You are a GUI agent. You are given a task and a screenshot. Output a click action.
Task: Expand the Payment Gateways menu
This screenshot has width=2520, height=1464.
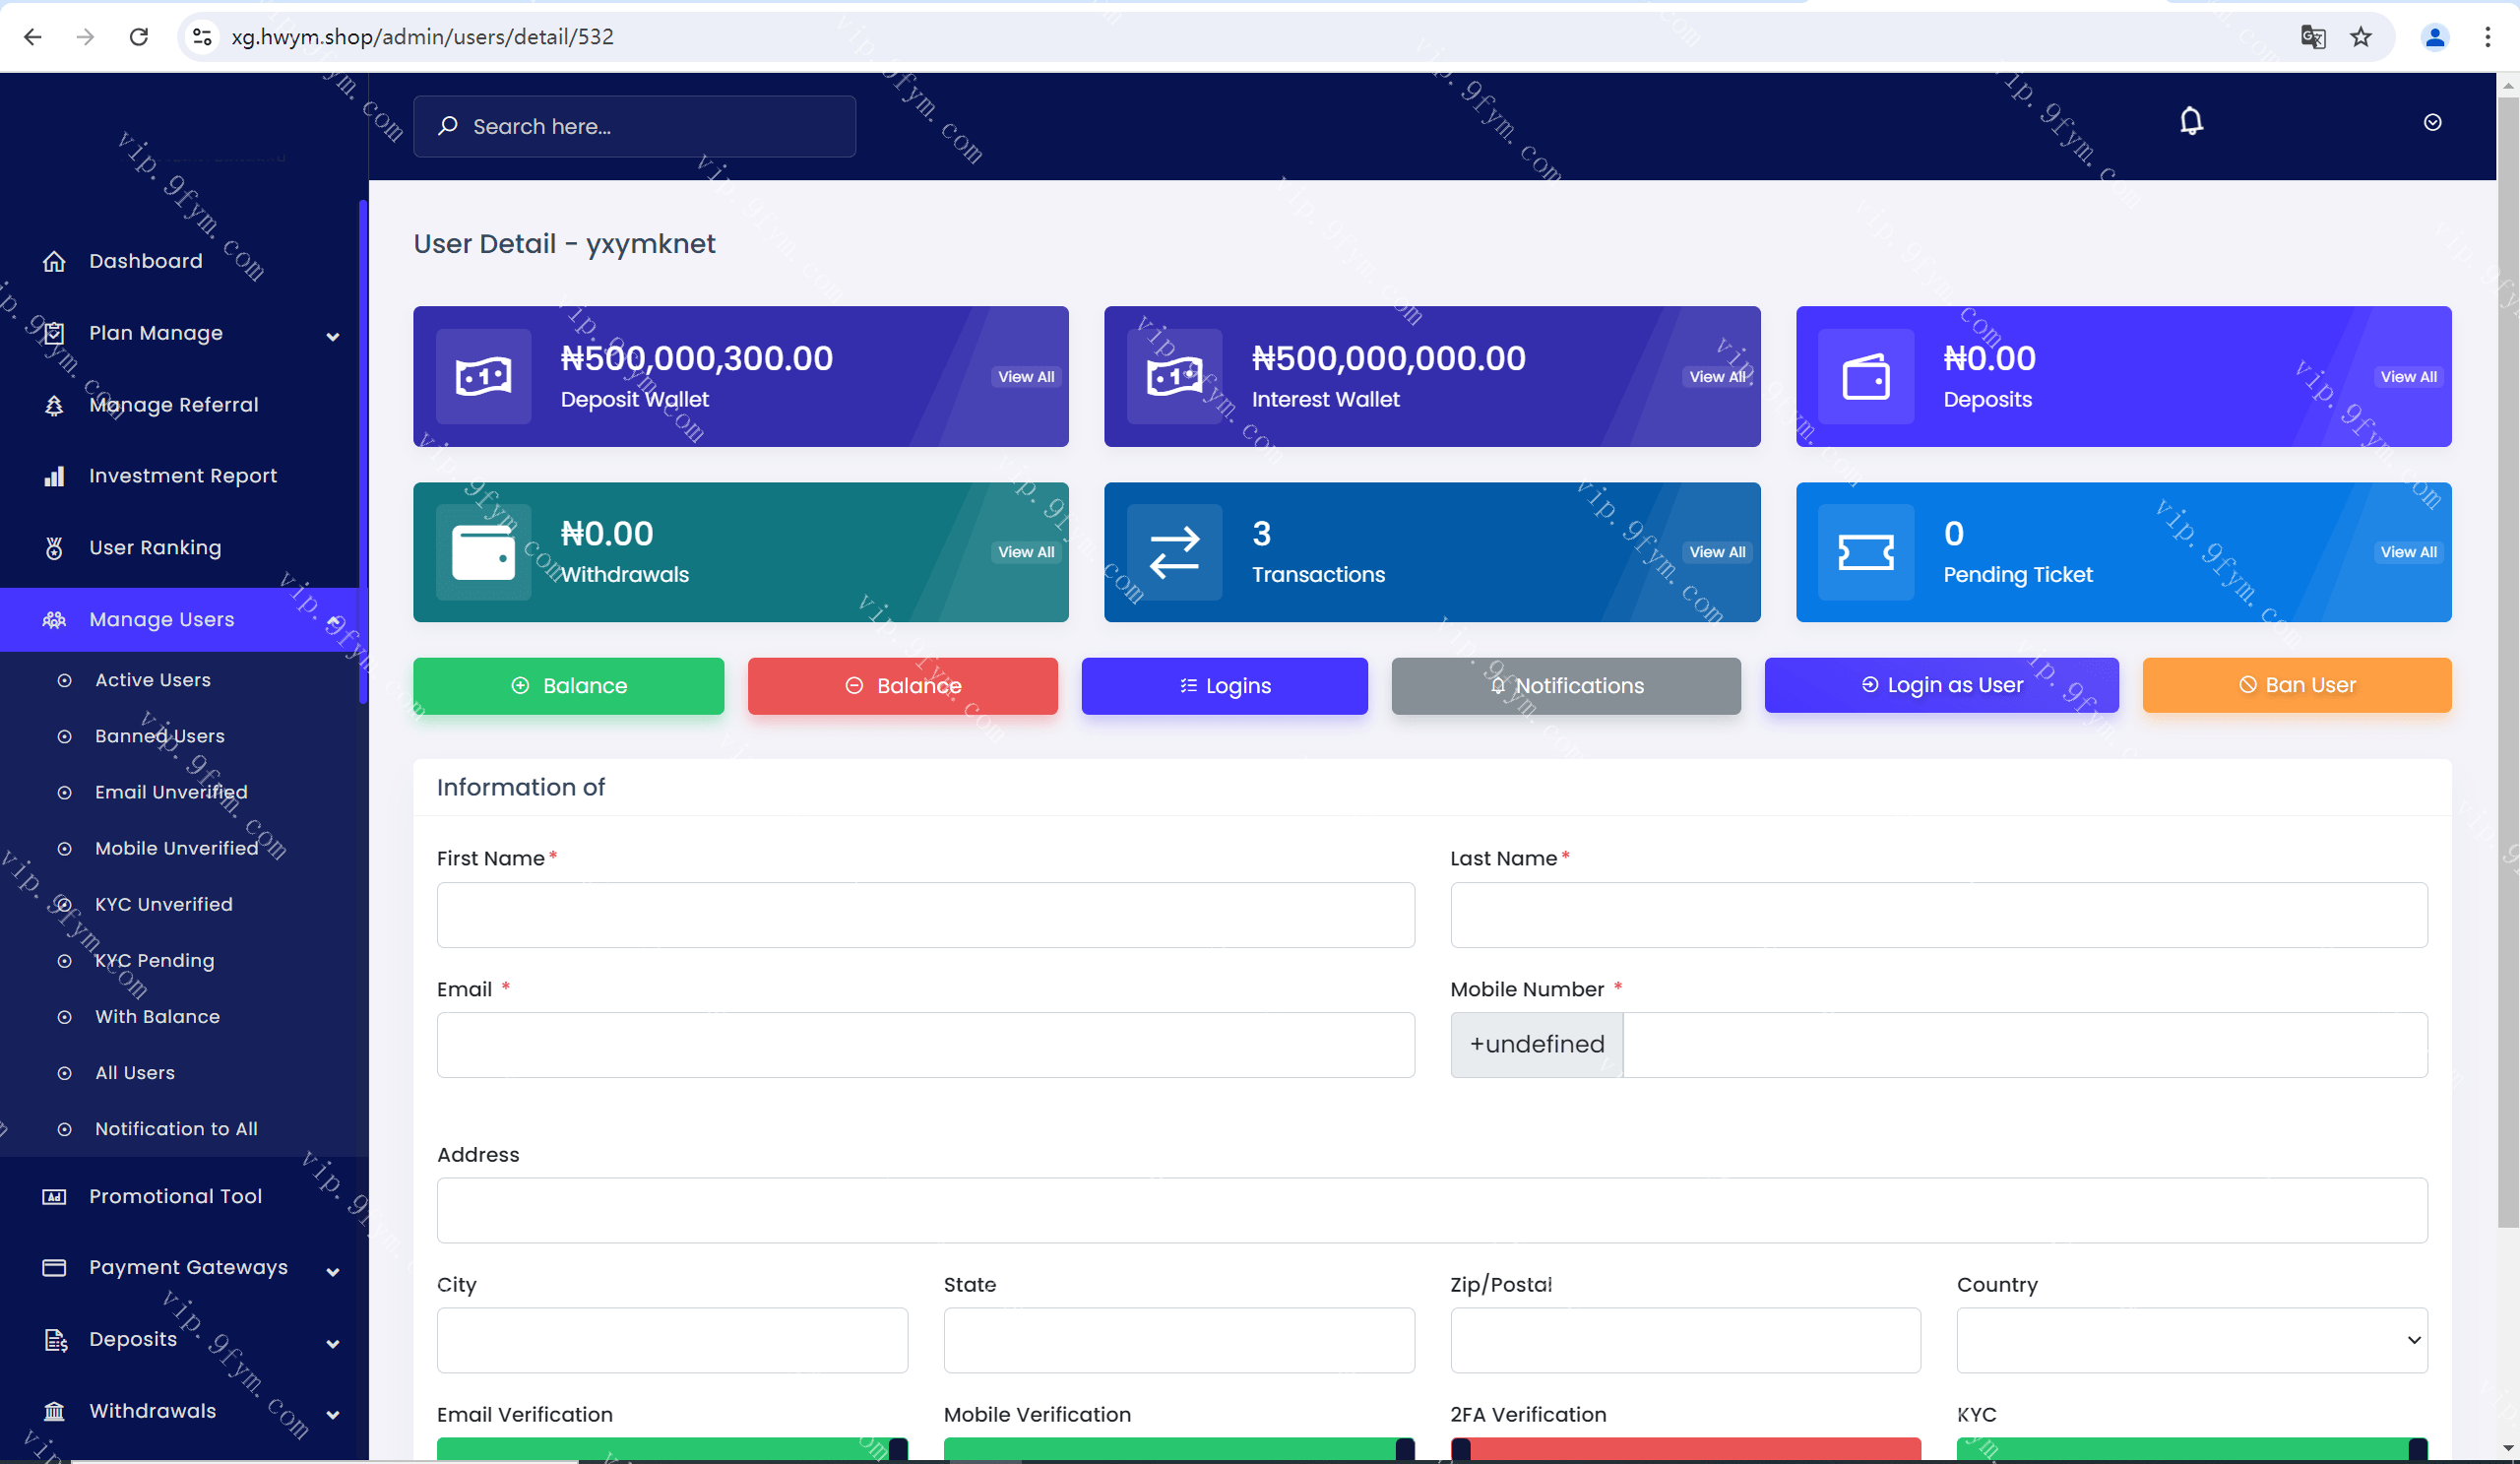[333, 1271]
